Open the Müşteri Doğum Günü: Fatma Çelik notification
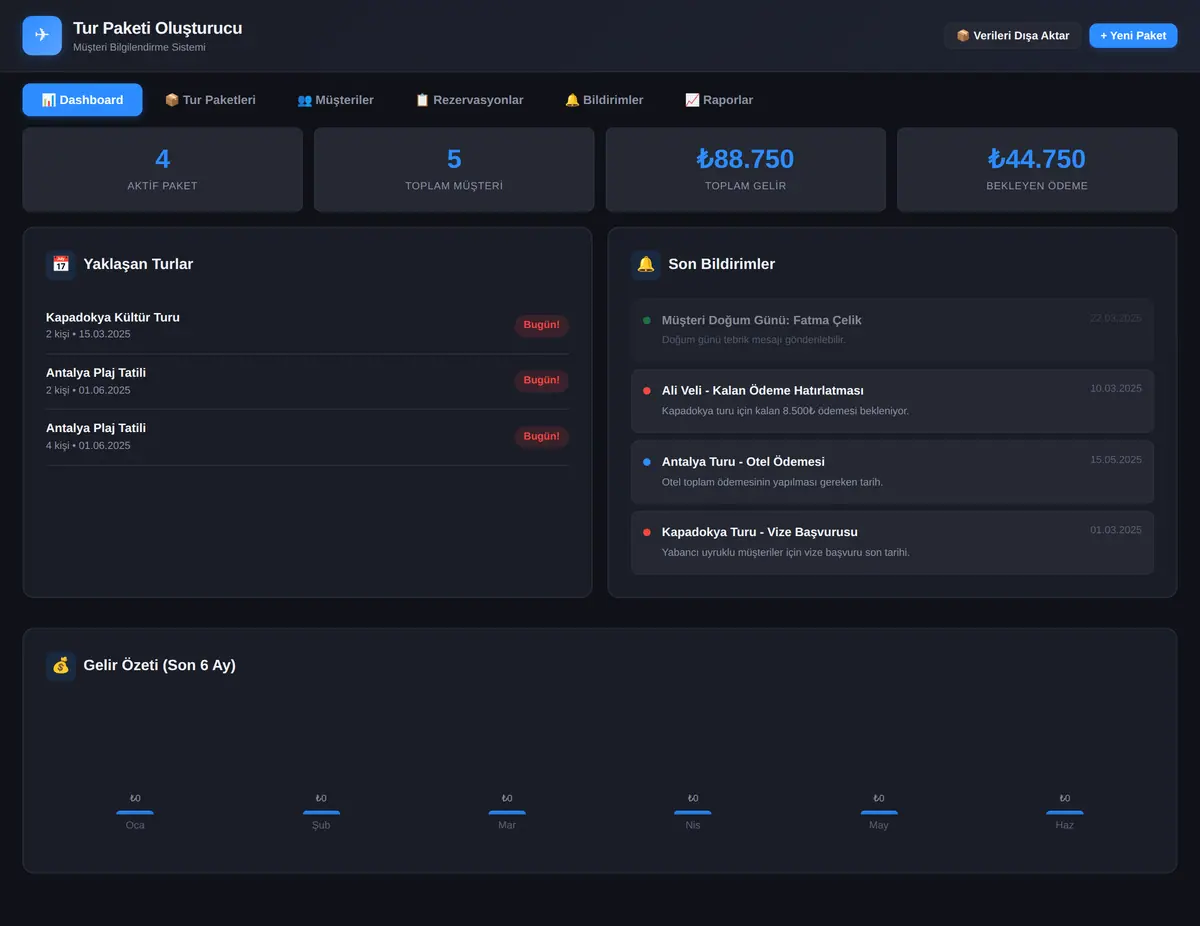The height and width of the screenshot is (926, 1200). pyautogui.click(x=892, y=330)
